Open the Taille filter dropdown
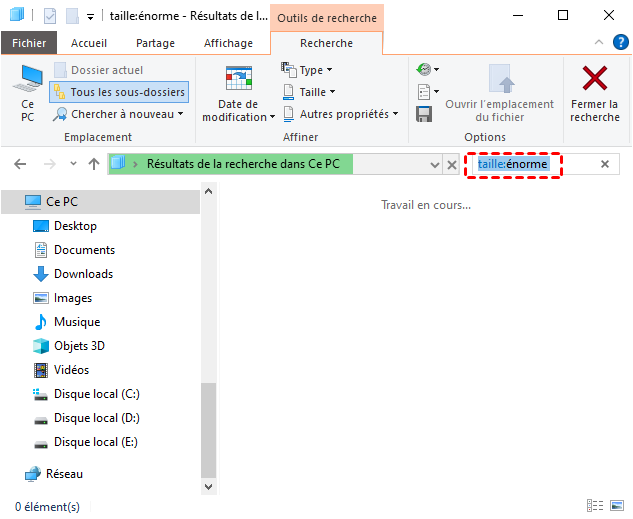 point(309,92)
